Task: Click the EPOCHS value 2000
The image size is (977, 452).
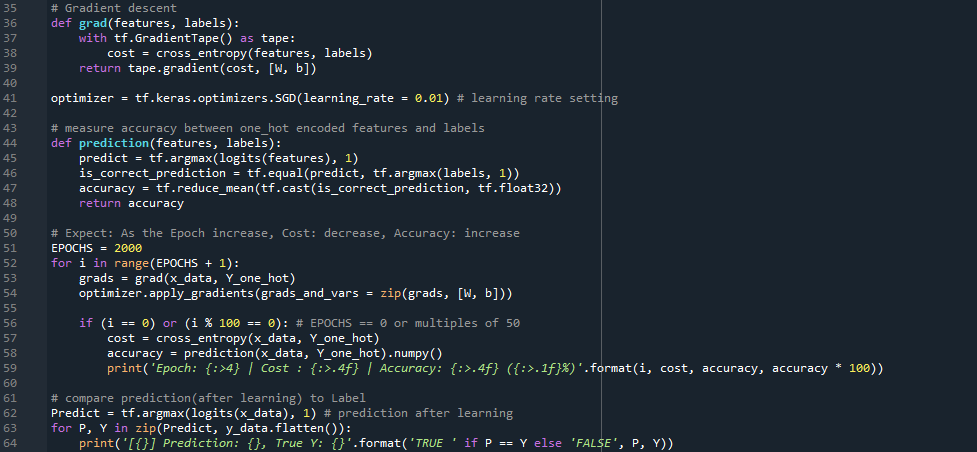Action: coord(128,248)
